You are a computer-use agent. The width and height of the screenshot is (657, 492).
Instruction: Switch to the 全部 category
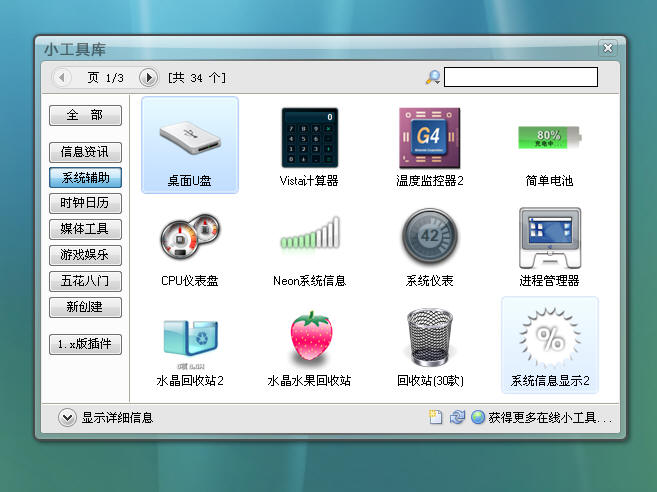[85, 115]
